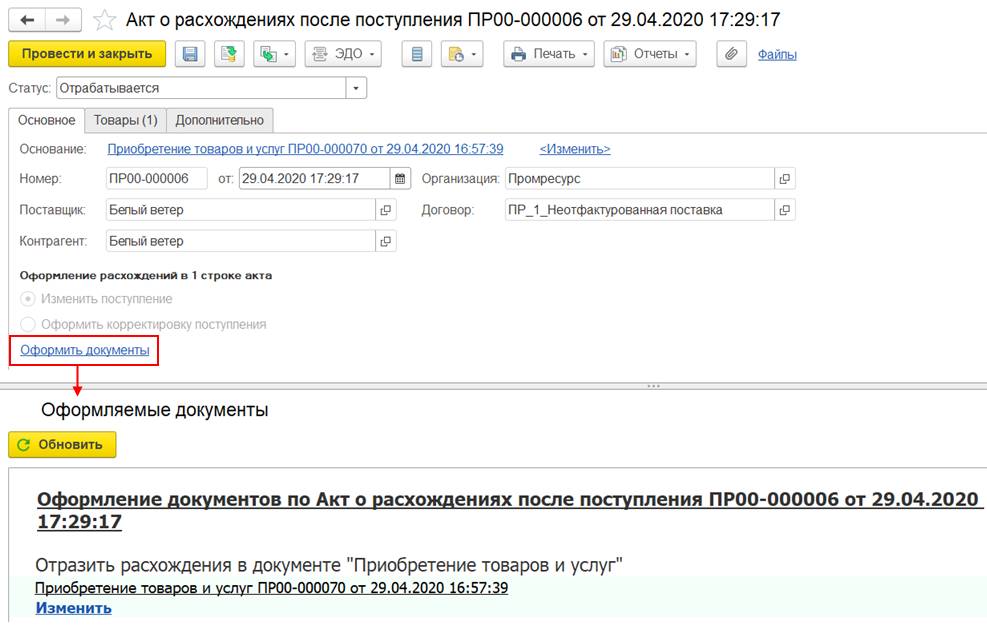
Task: Click the forward navigation arrow
Action: [x=63, y=20]
